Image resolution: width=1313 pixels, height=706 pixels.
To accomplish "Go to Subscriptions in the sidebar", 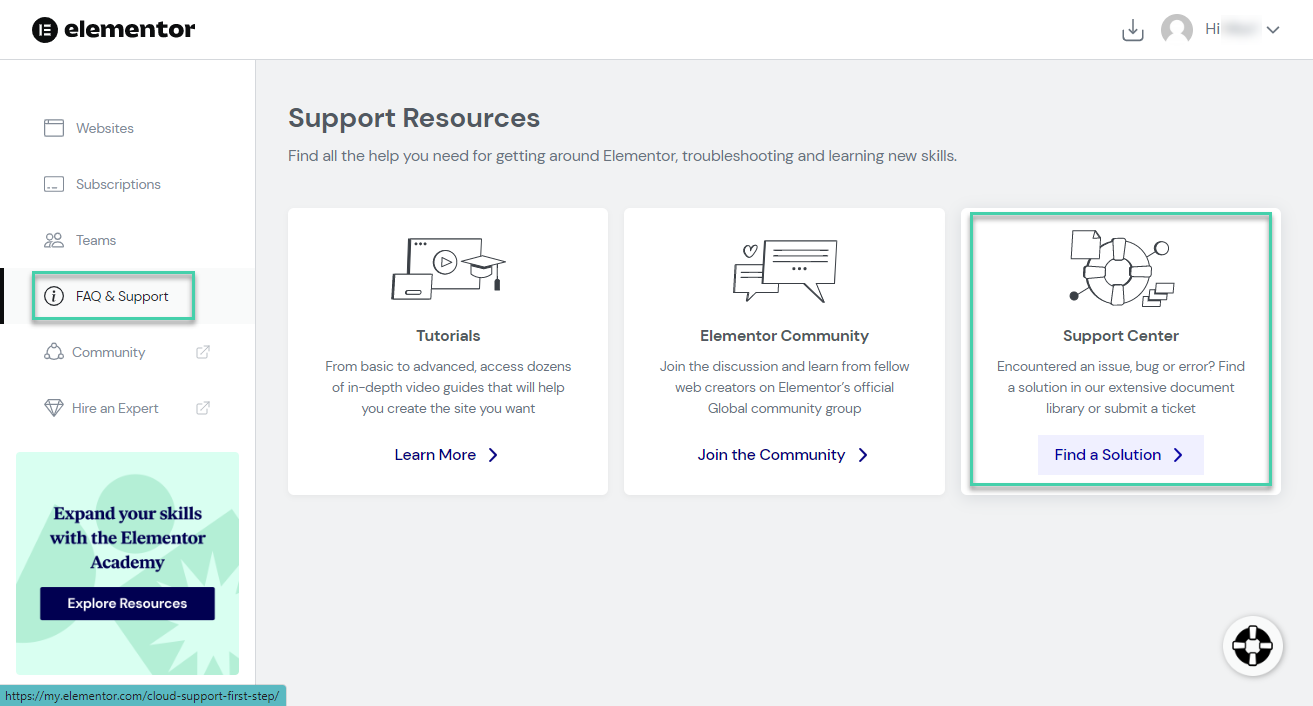I will (117, 184).
